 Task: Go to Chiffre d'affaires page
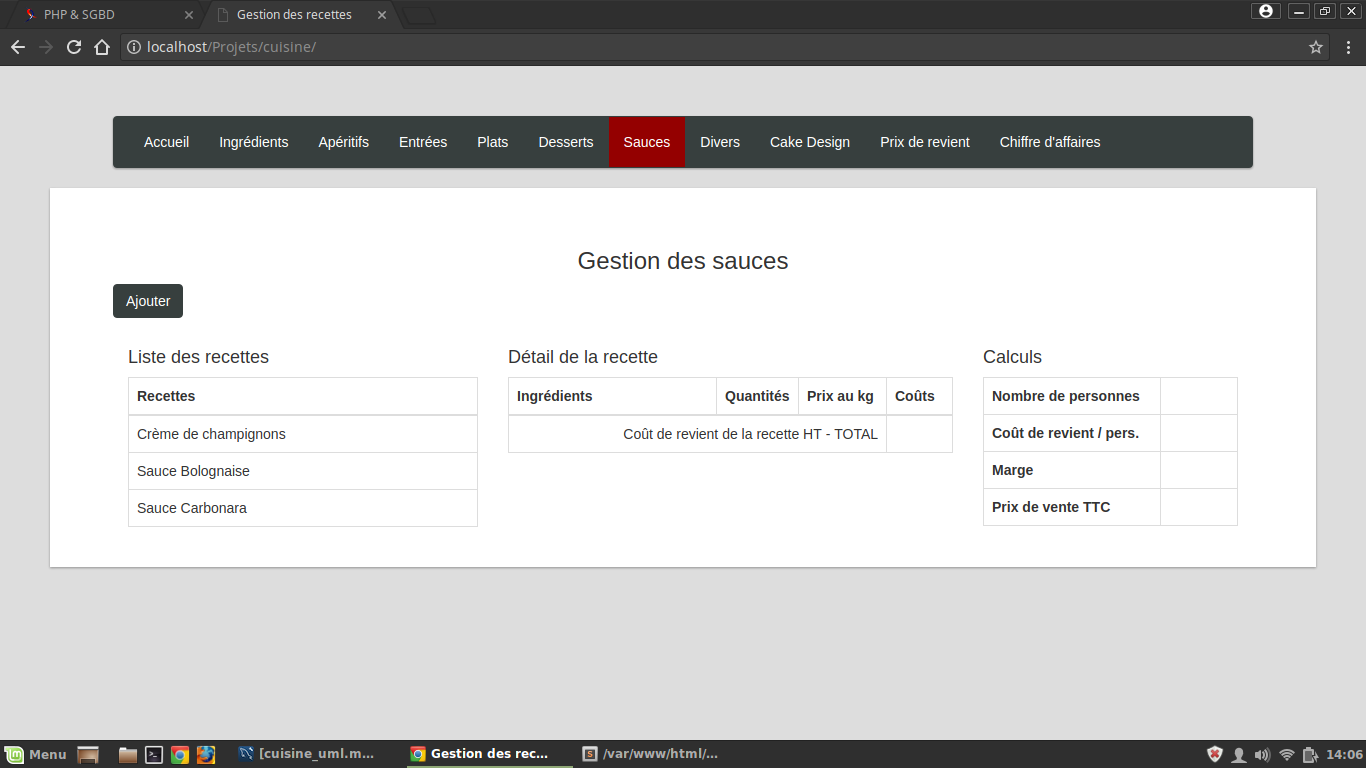tap(1050, 142)
